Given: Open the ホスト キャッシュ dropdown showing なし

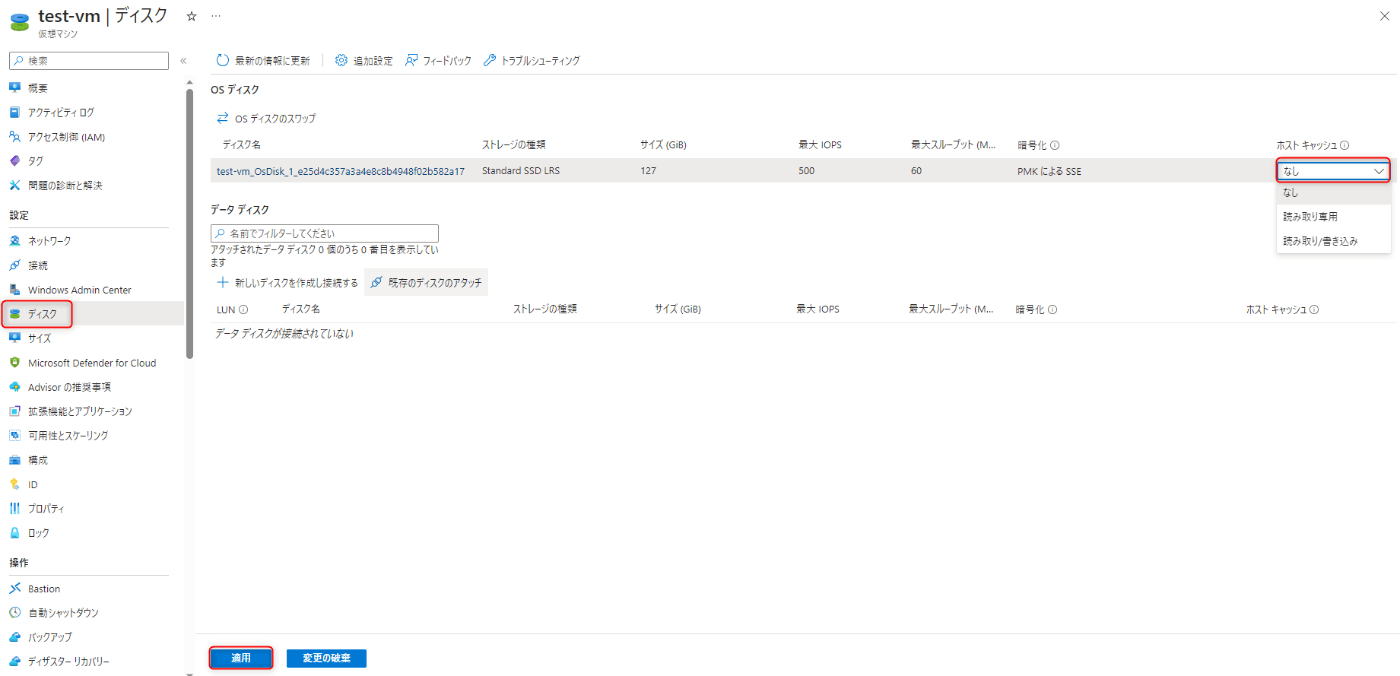Looking at the screenshot, I should (1333, 171).
